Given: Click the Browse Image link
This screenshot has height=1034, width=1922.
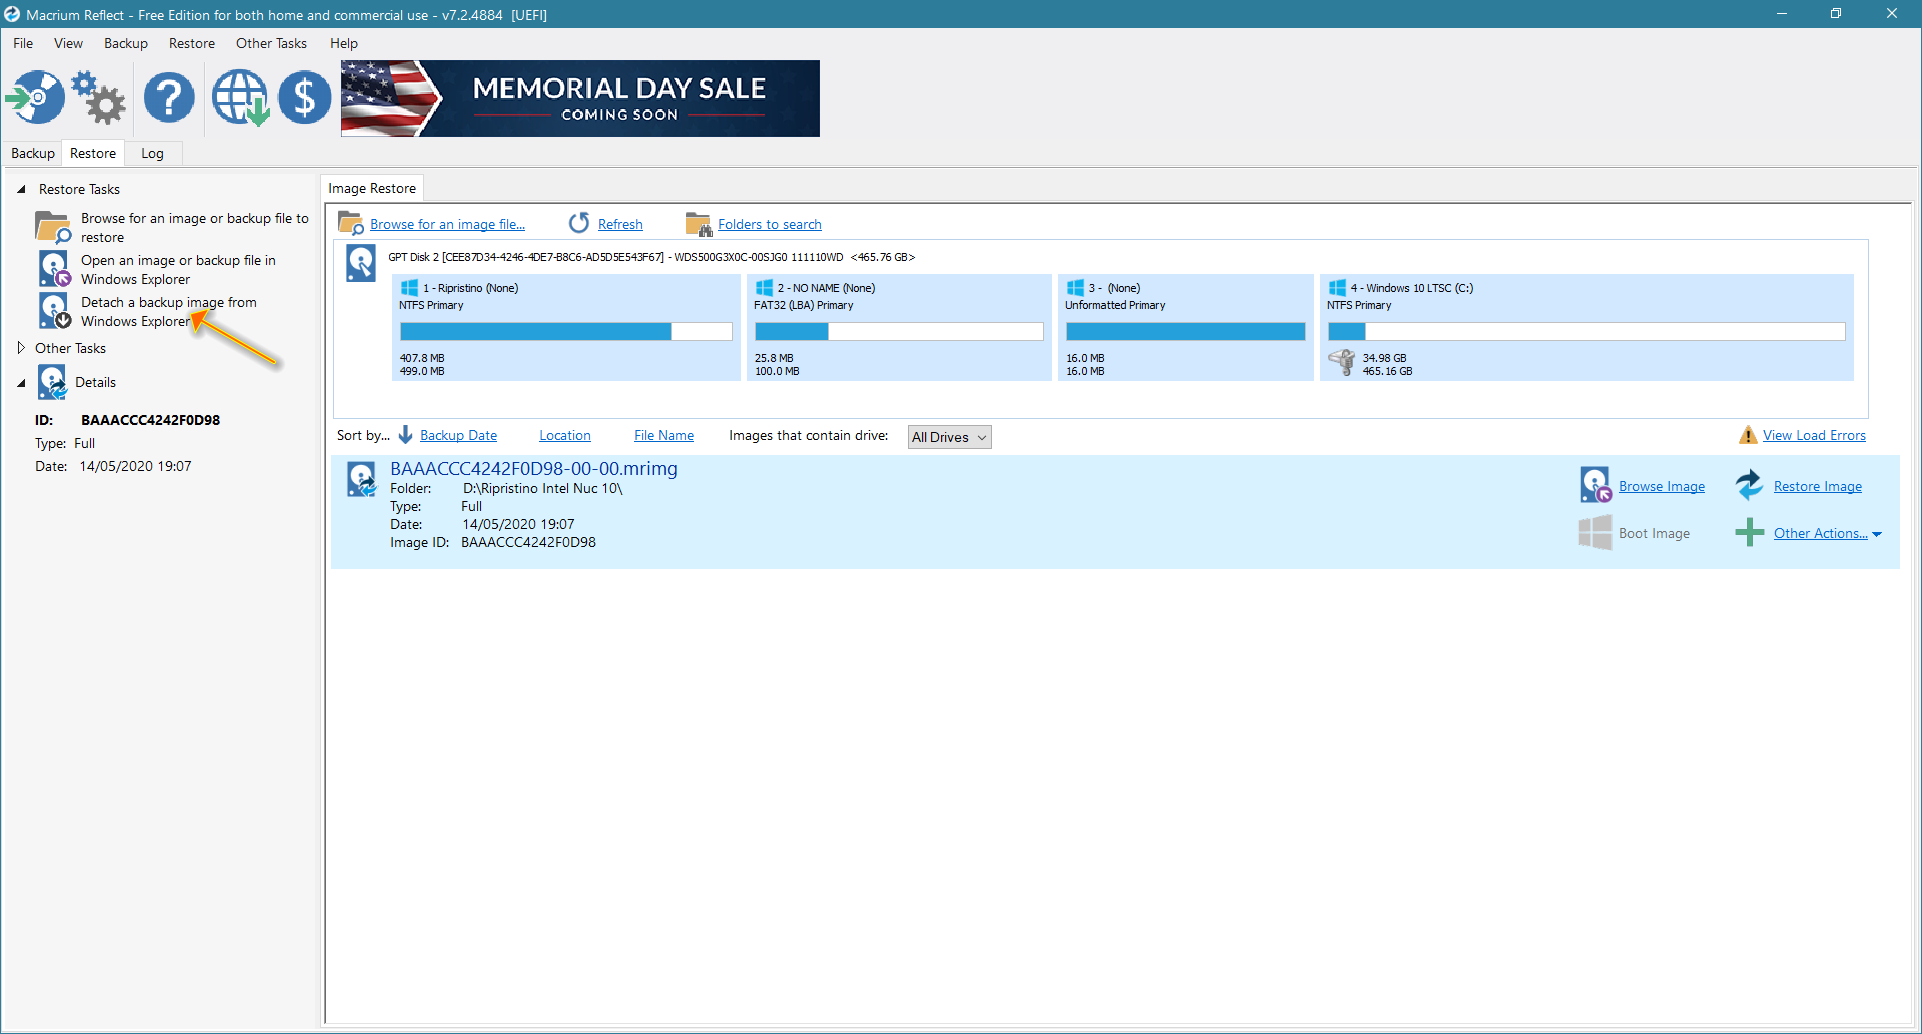Looking at the screenshot, I should pos(1662,486).
